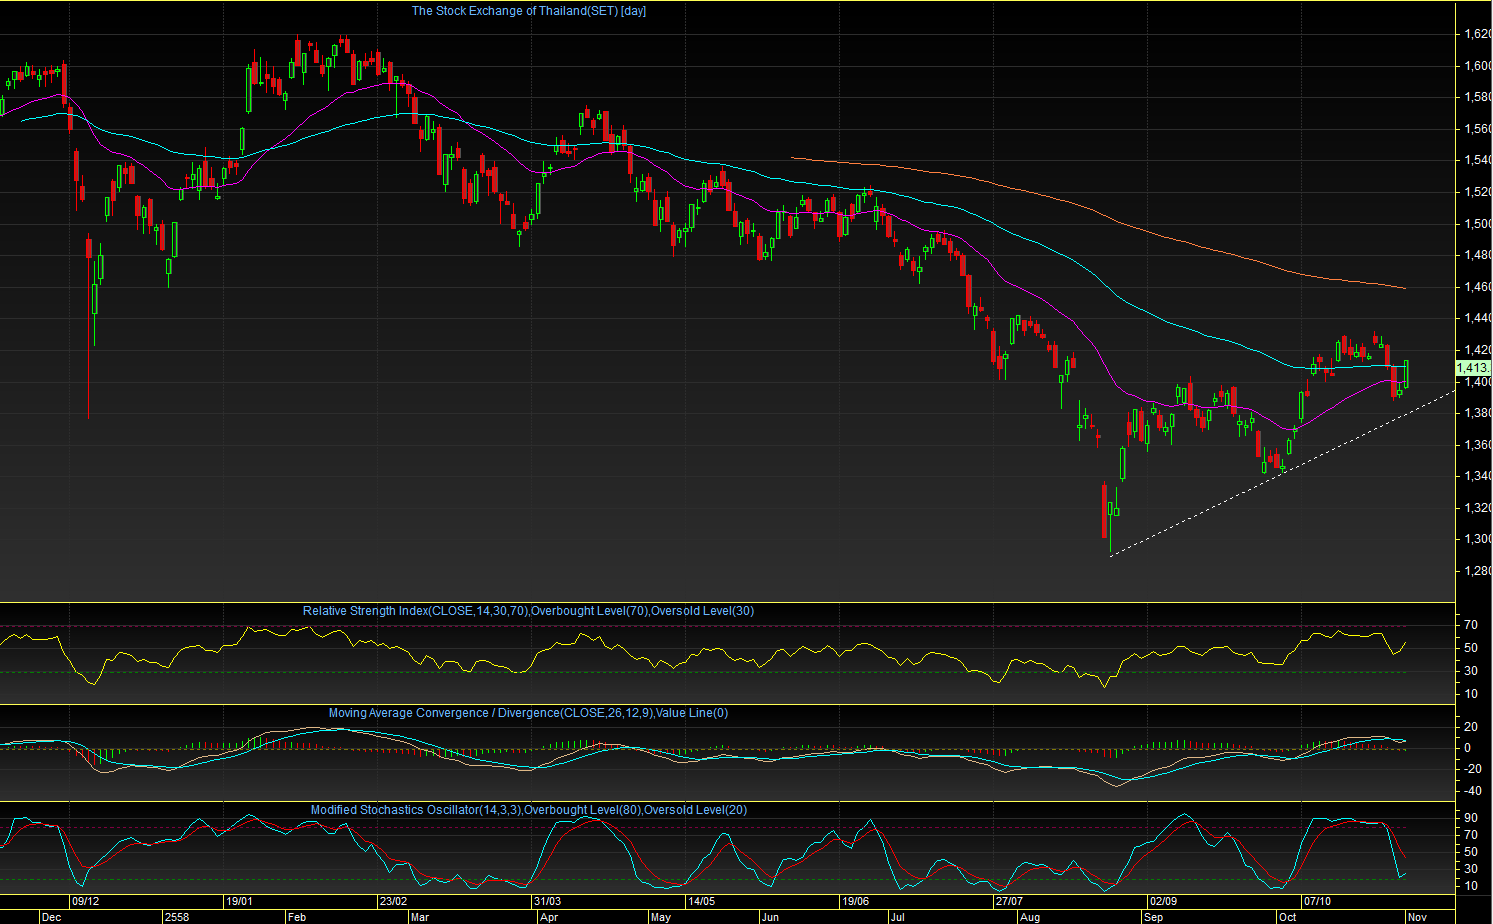Select the Relative Strength Index indicator title
Screen dimensions: 1493x924
[528, 611]
